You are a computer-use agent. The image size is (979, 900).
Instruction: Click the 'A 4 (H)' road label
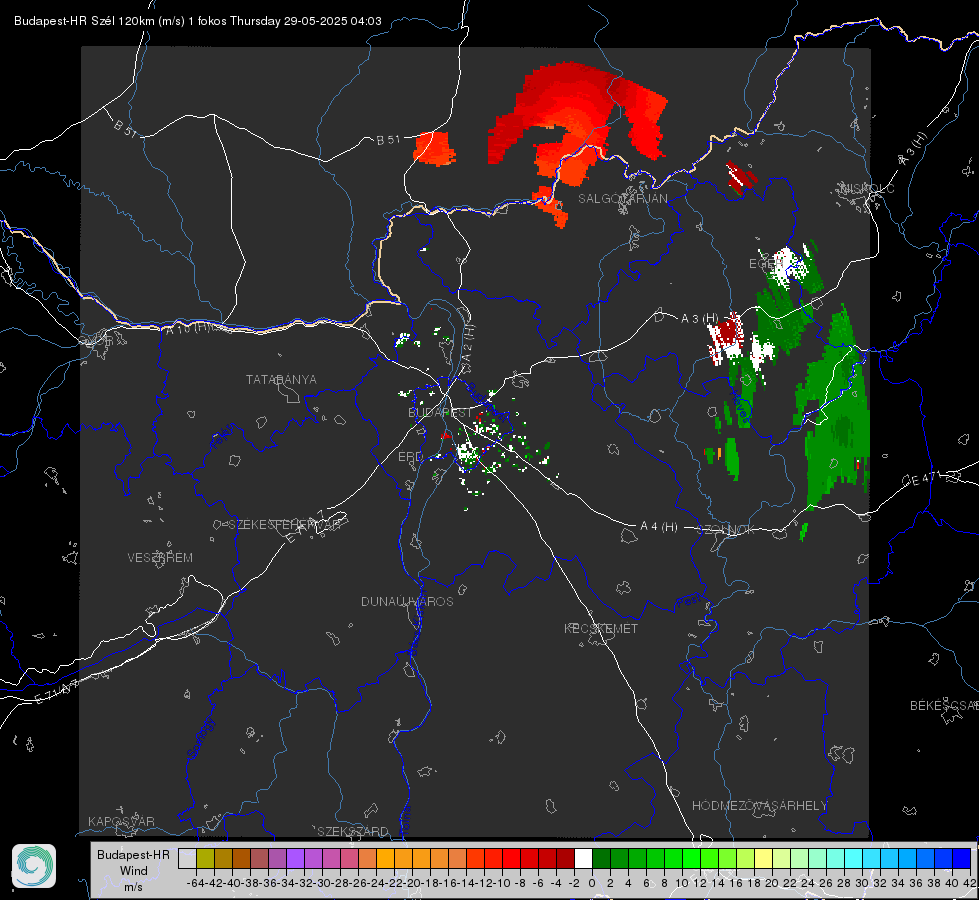[x=659, y=527]
